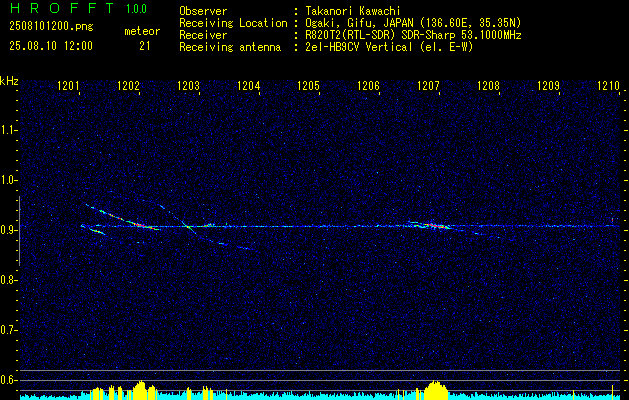Click the Observer field label
The image size is (629, 400).
(x=203, y=12)
